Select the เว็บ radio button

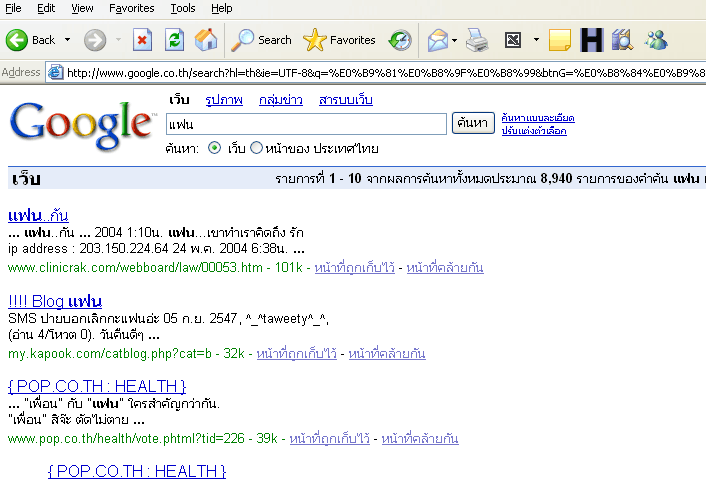tap(214, 148)
